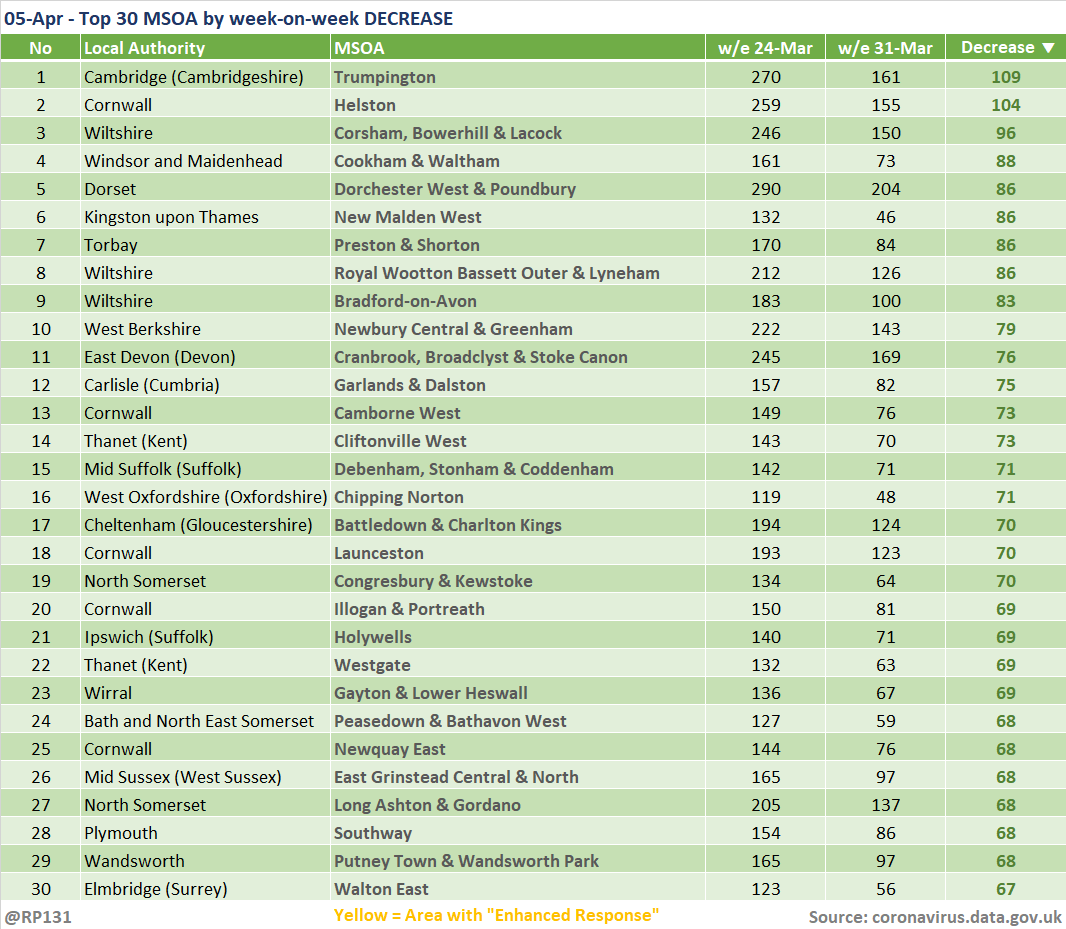
Task: Select Kingston upon Thames local authority cell
Action: coord(171,217)
